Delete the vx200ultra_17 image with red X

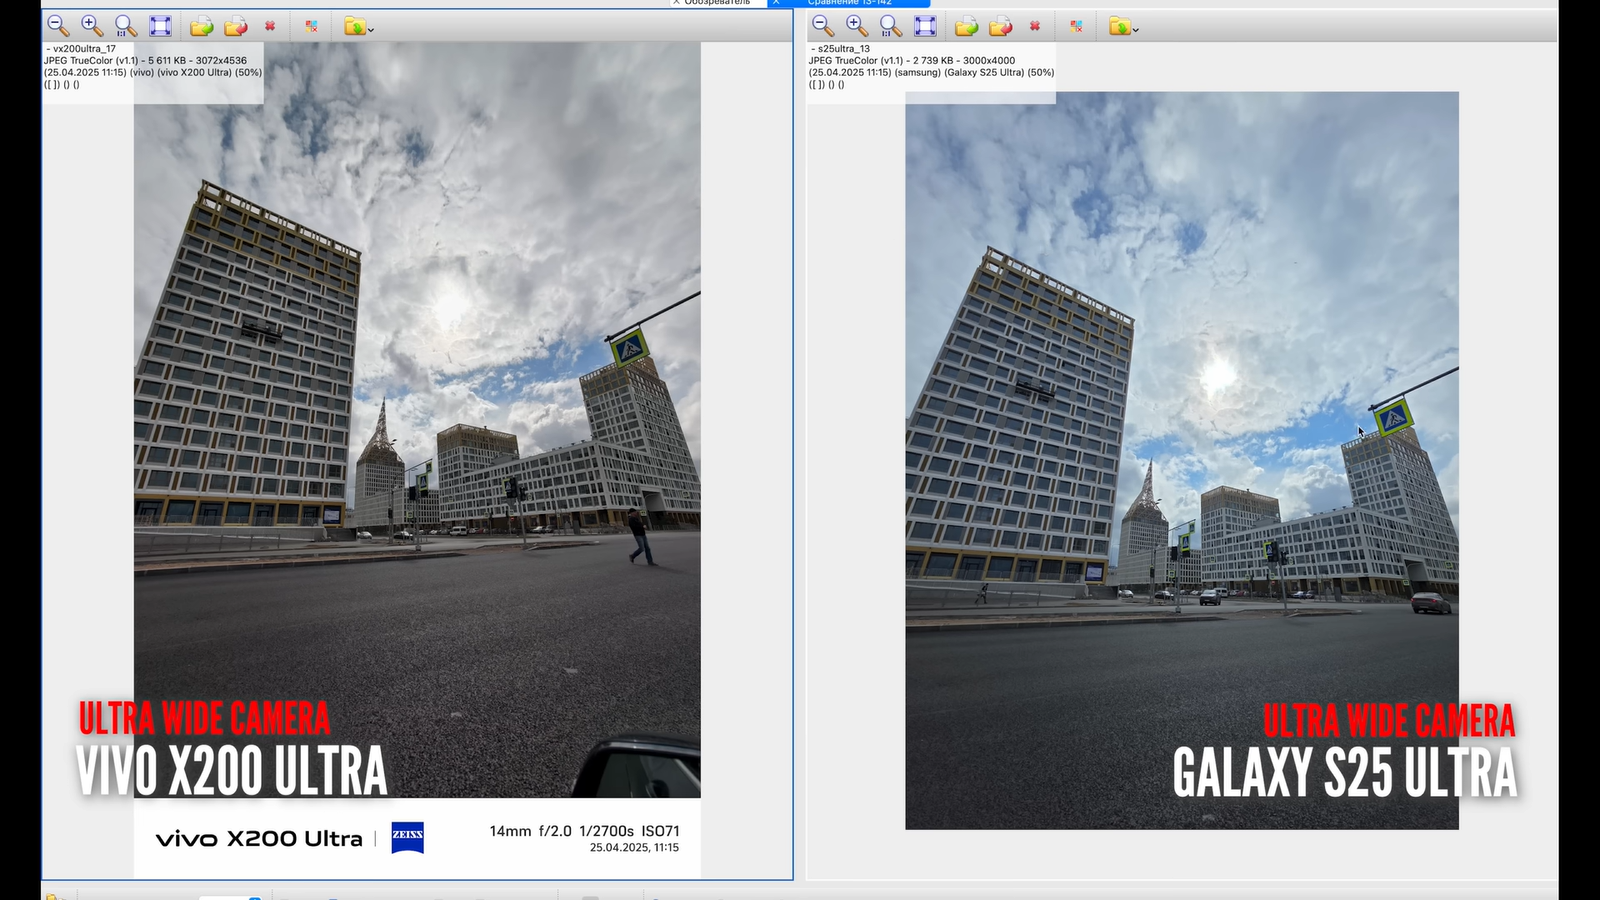tap(270, 26)
